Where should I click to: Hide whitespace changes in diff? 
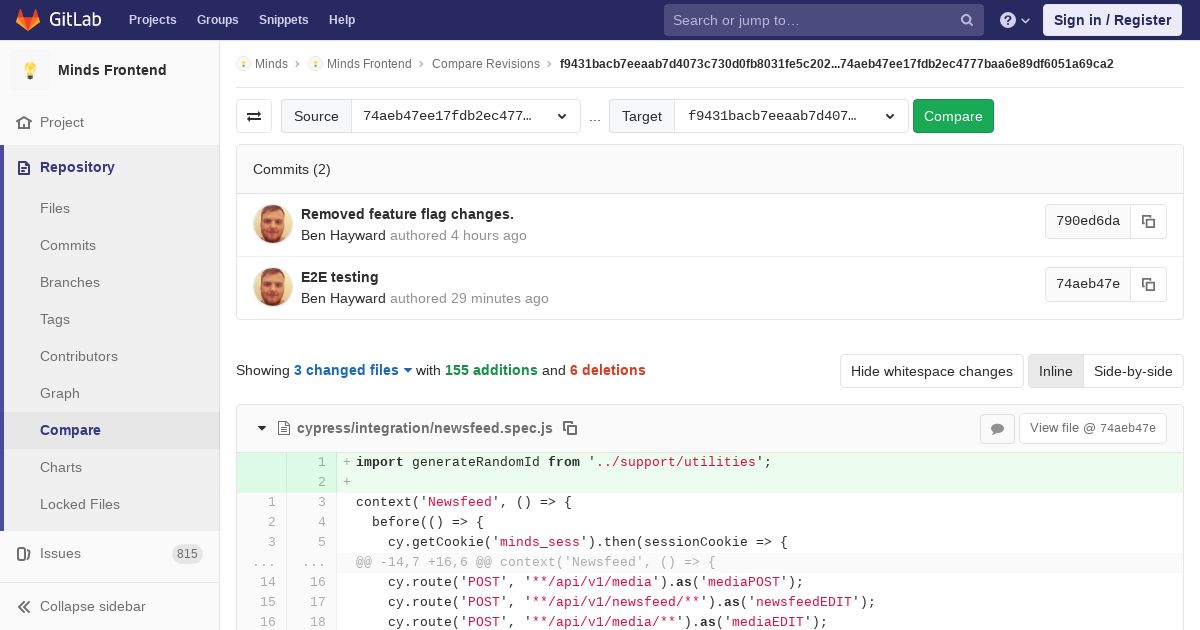[931, 371]
